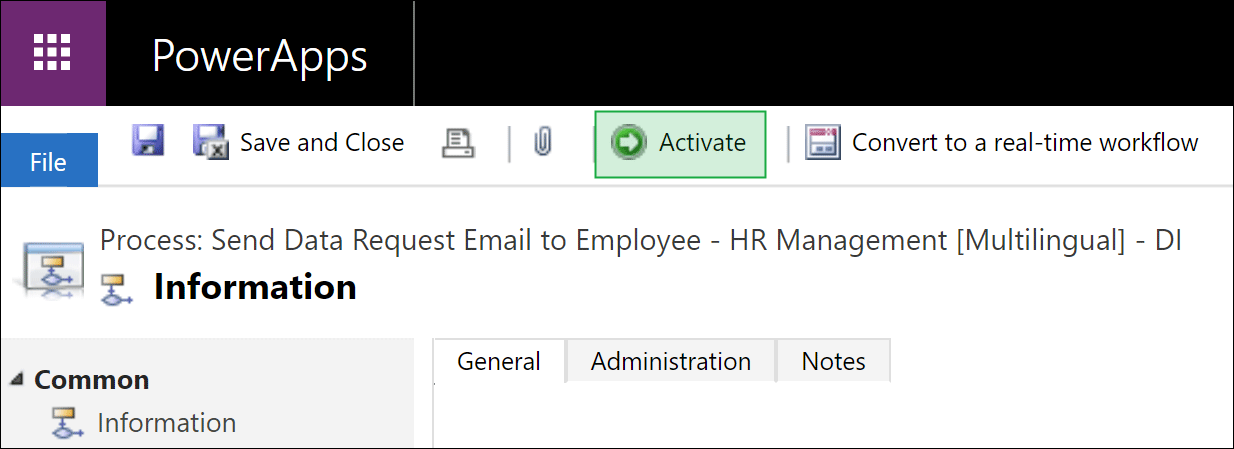Activate the workflow process

click(x=680, y=144)
